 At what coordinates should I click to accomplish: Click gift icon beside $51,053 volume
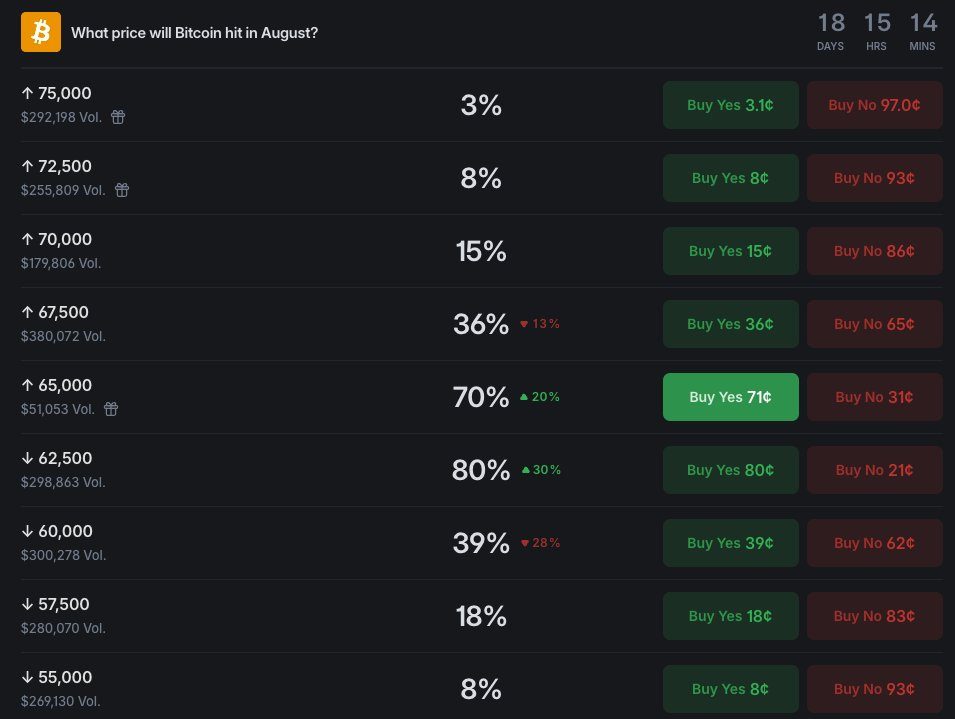(x=111, y=409)
